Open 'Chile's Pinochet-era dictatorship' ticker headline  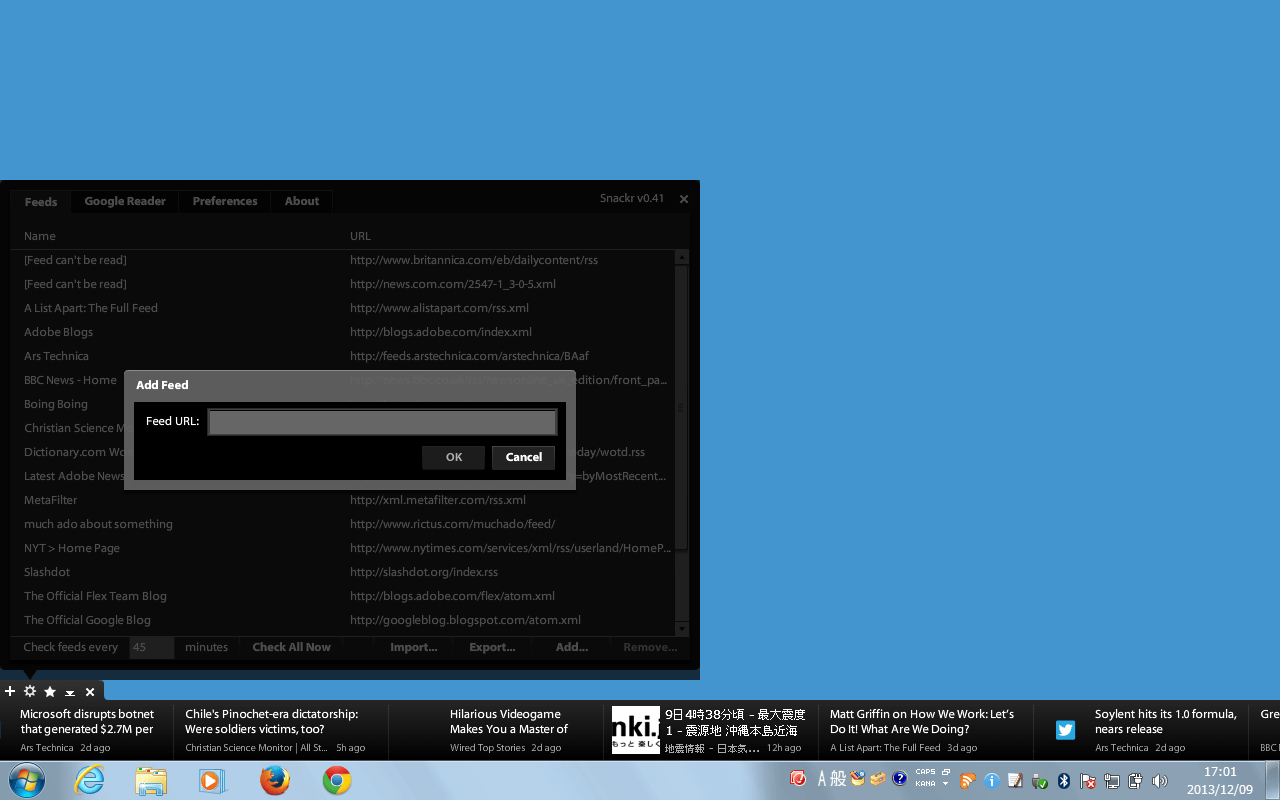pyautogui.click(x=271, y=722)
